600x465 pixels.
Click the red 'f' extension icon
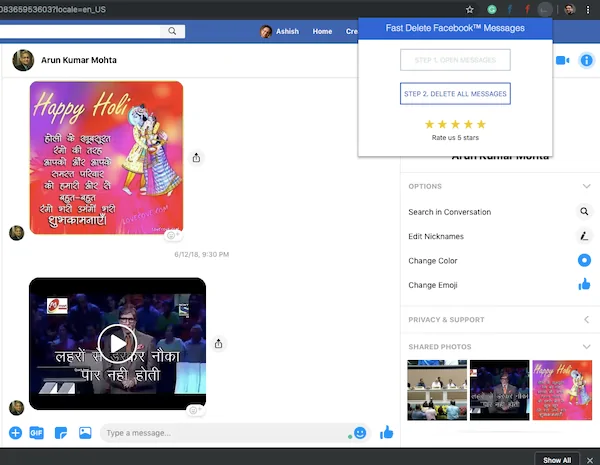pos(527,10)
